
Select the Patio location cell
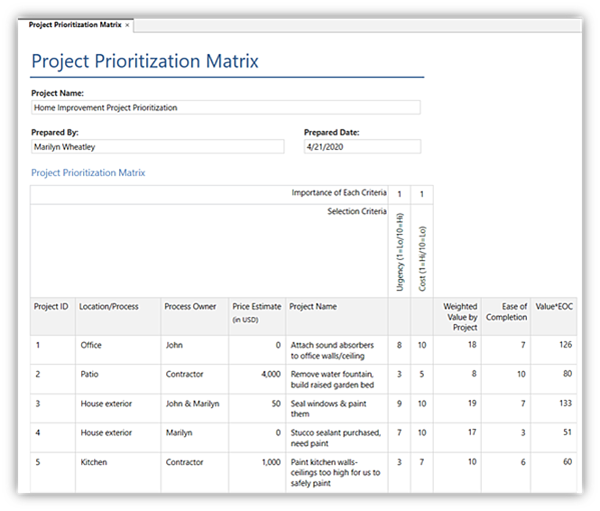[118, 379]
